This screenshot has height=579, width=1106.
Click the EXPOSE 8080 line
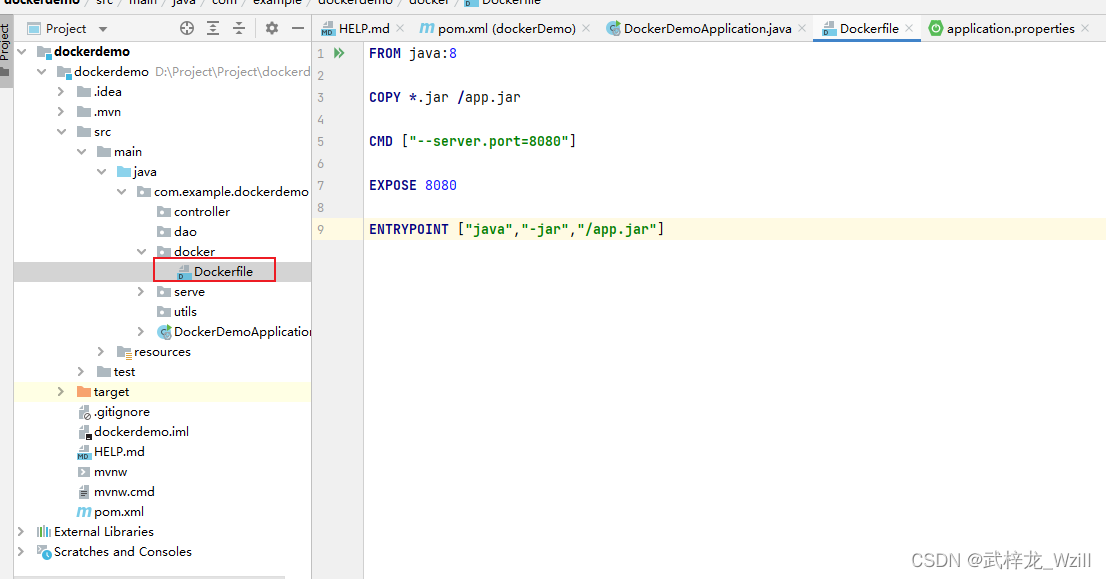(x=413, y=185)
